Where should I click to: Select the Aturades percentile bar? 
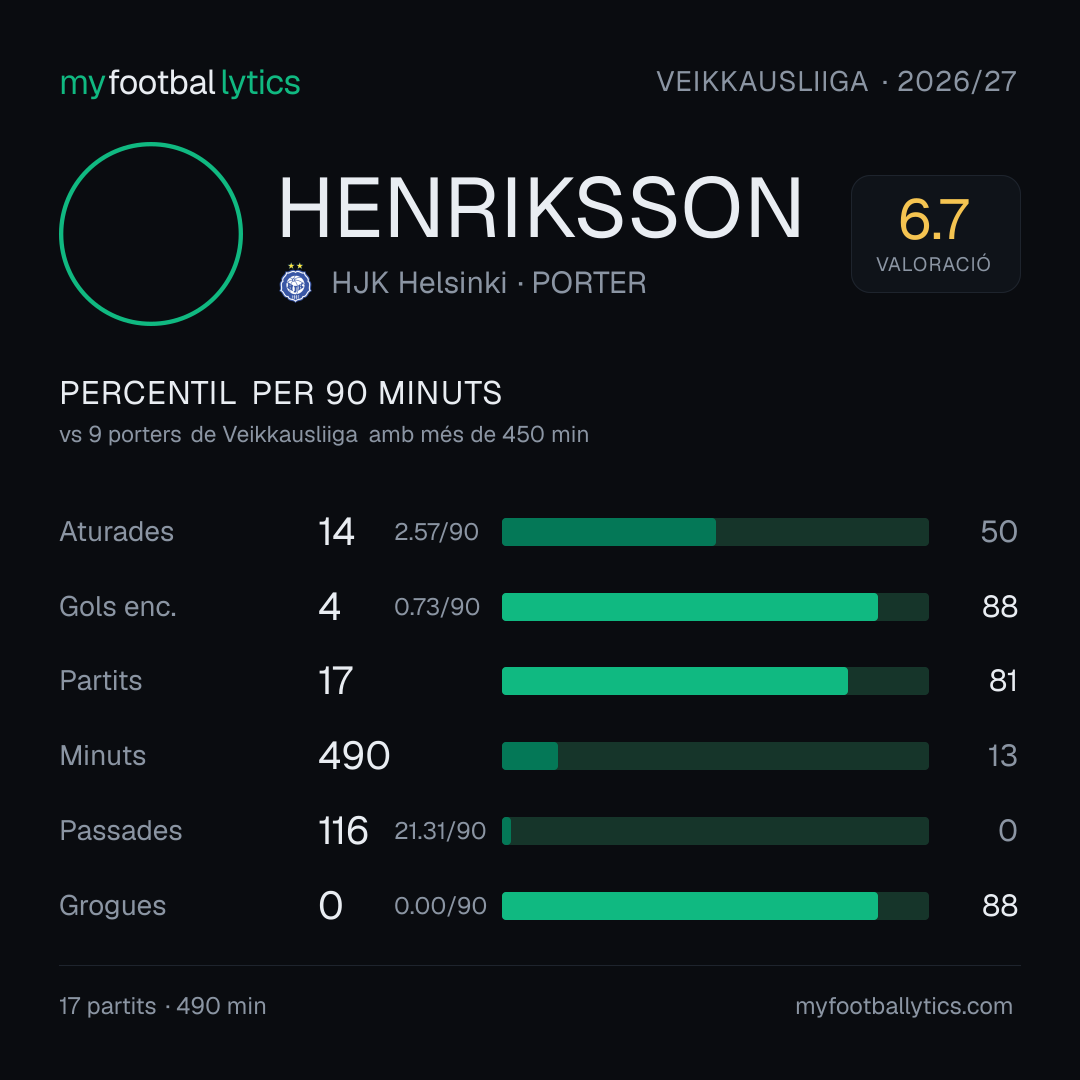pos(715,532)
